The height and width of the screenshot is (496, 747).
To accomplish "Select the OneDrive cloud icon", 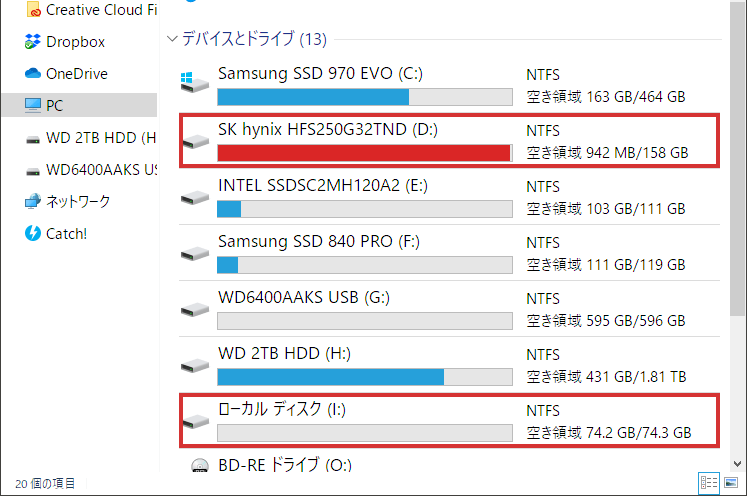I will pyautogui.click(x=32, y=73).
